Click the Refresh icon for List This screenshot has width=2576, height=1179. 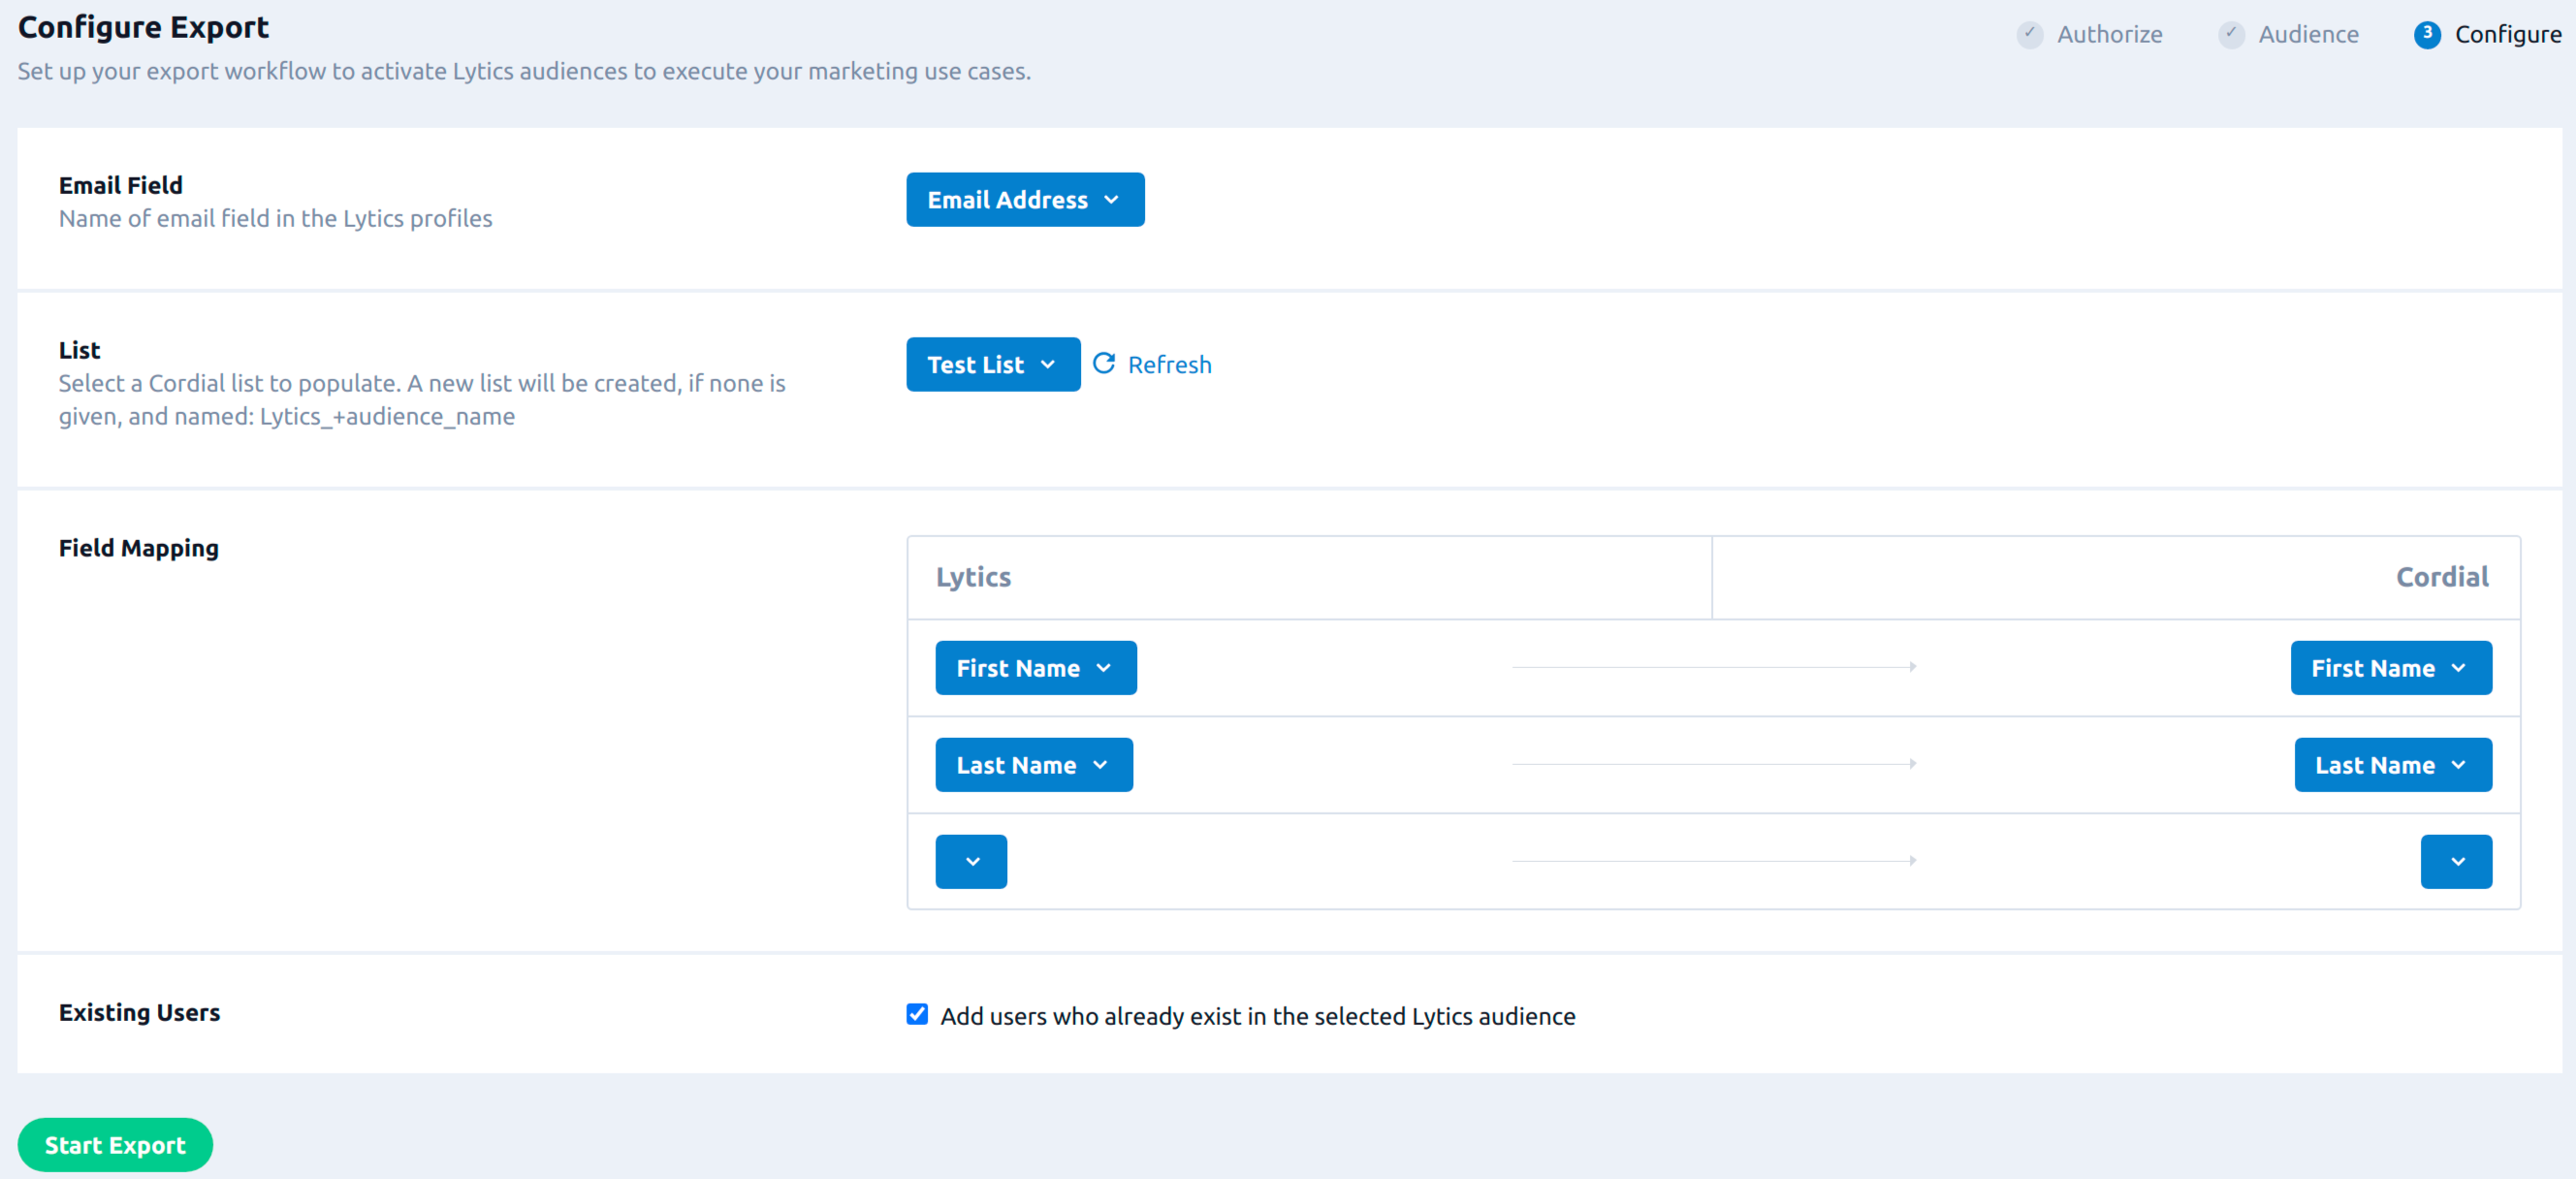(1102, 363)
